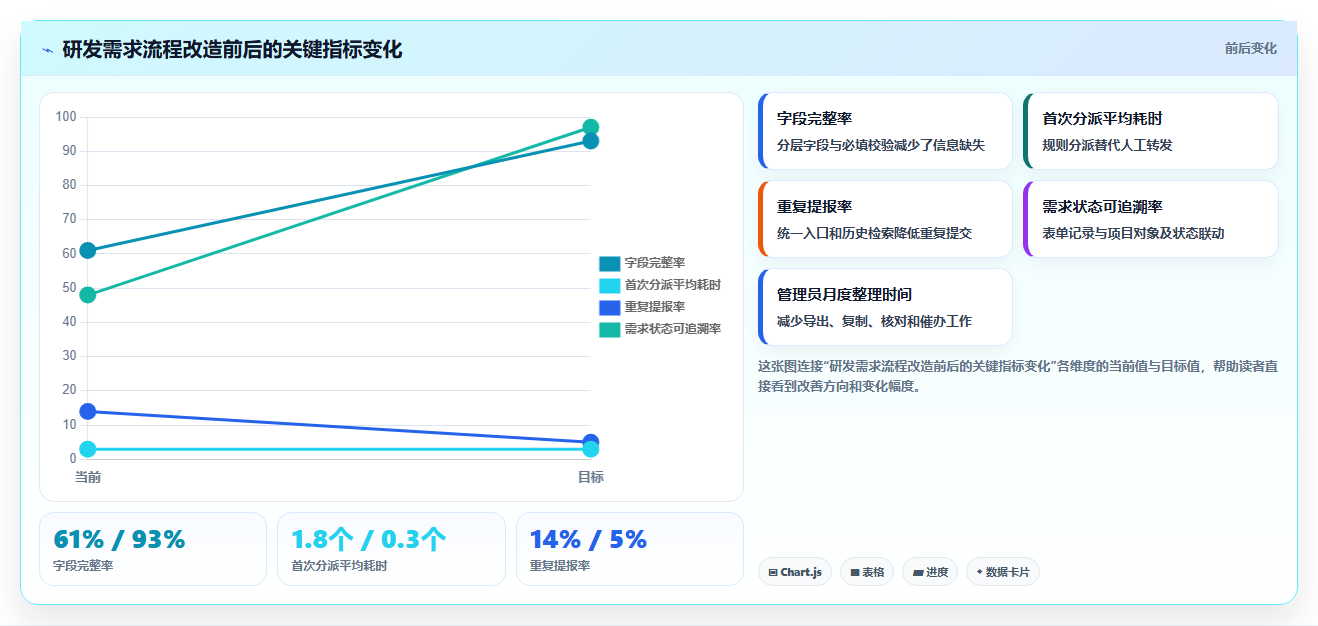Viewport: 1318px width, 626px height.
Task: Click 首次分派平均耗时 legend label text
Action: coord(672,285)
